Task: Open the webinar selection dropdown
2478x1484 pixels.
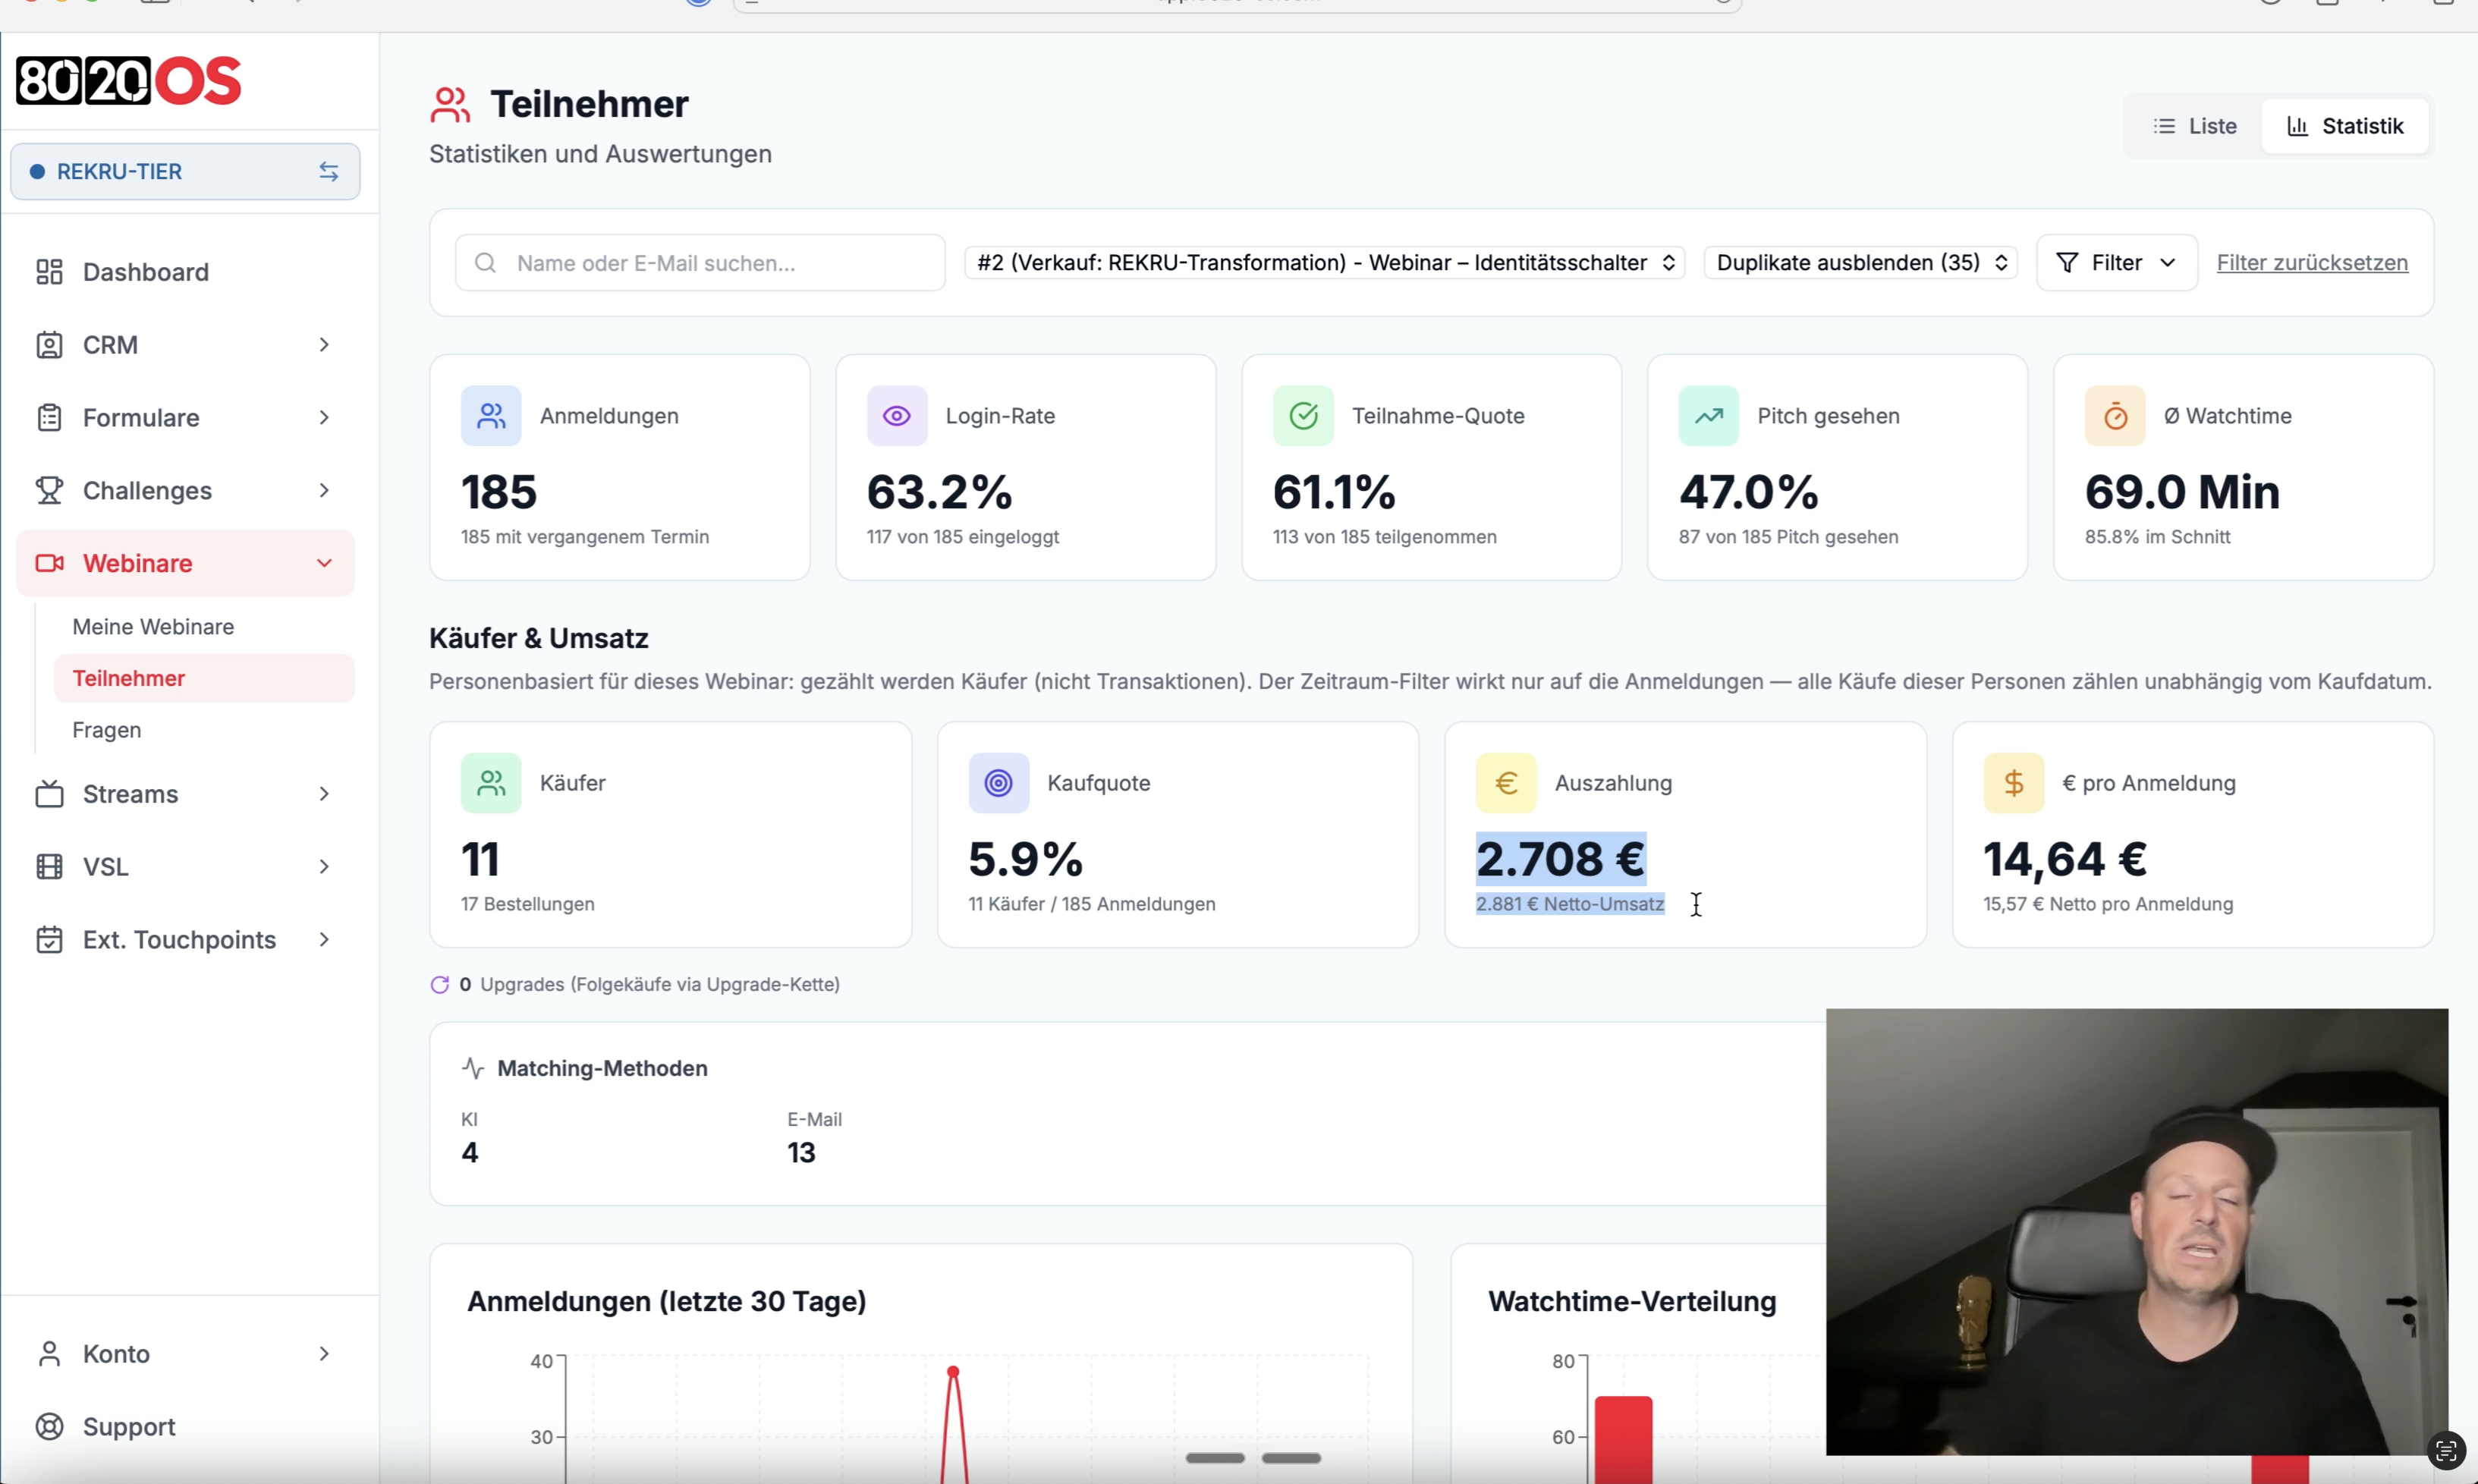Action: (1324, 263)
